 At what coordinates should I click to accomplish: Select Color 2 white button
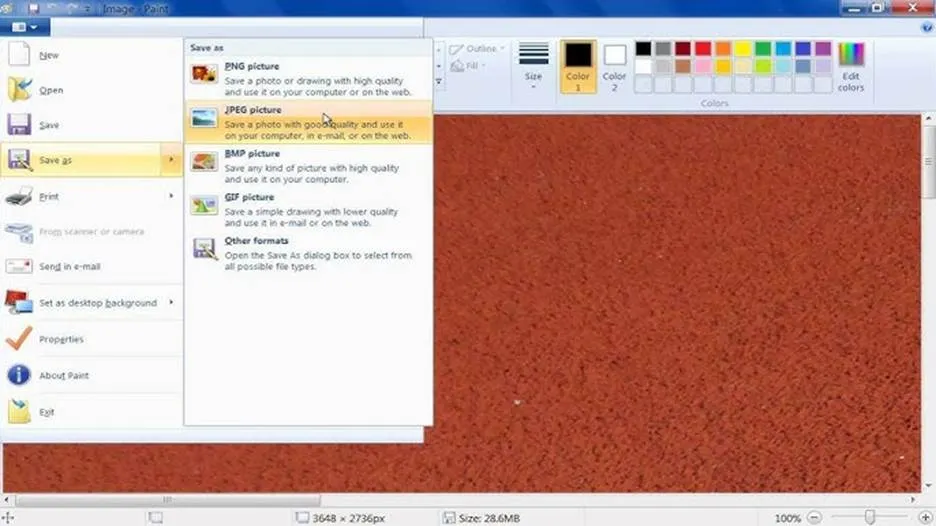coord(614,67)
